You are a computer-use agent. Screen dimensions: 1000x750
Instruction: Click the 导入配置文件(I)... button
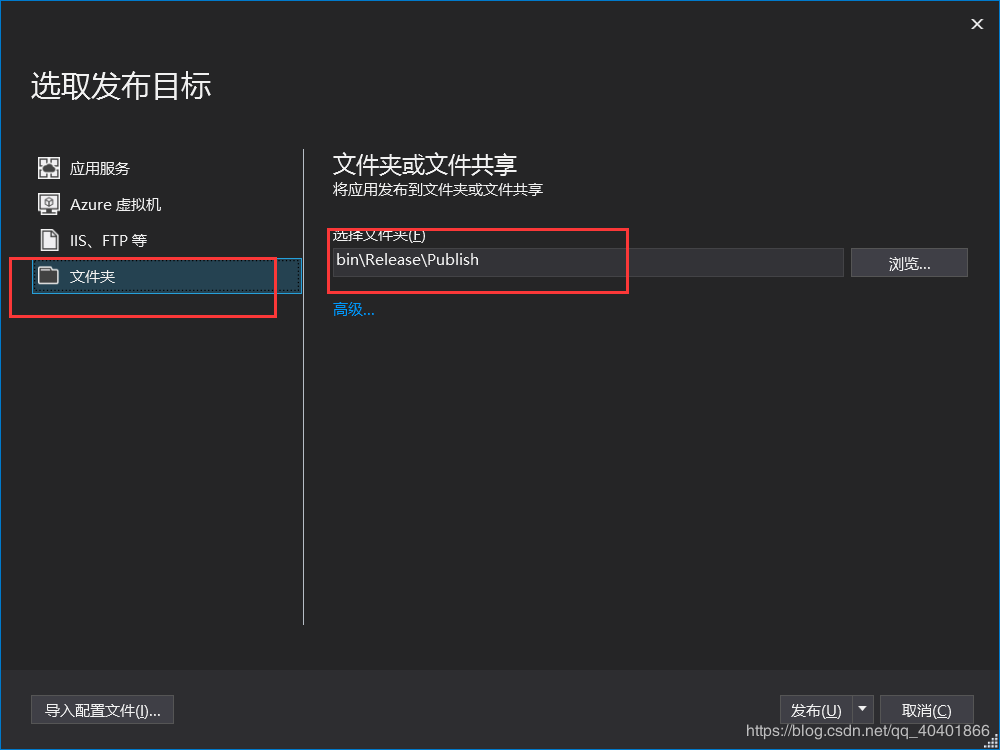pos(102,709)
